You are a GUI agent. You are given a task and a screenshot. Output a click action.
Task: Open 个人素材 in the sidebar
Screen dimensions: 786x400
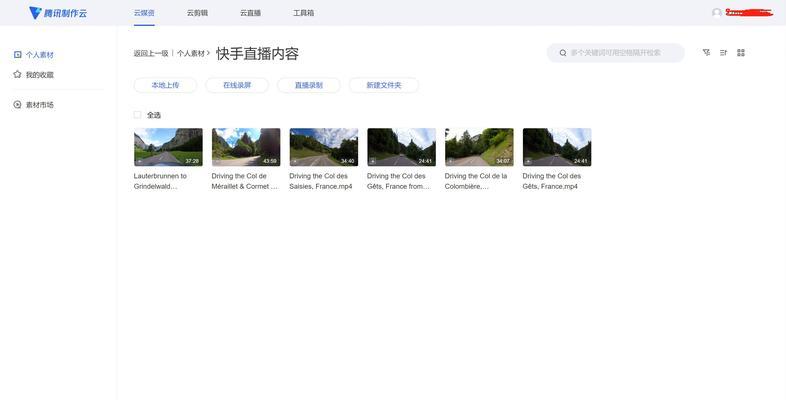coord(34,55)
